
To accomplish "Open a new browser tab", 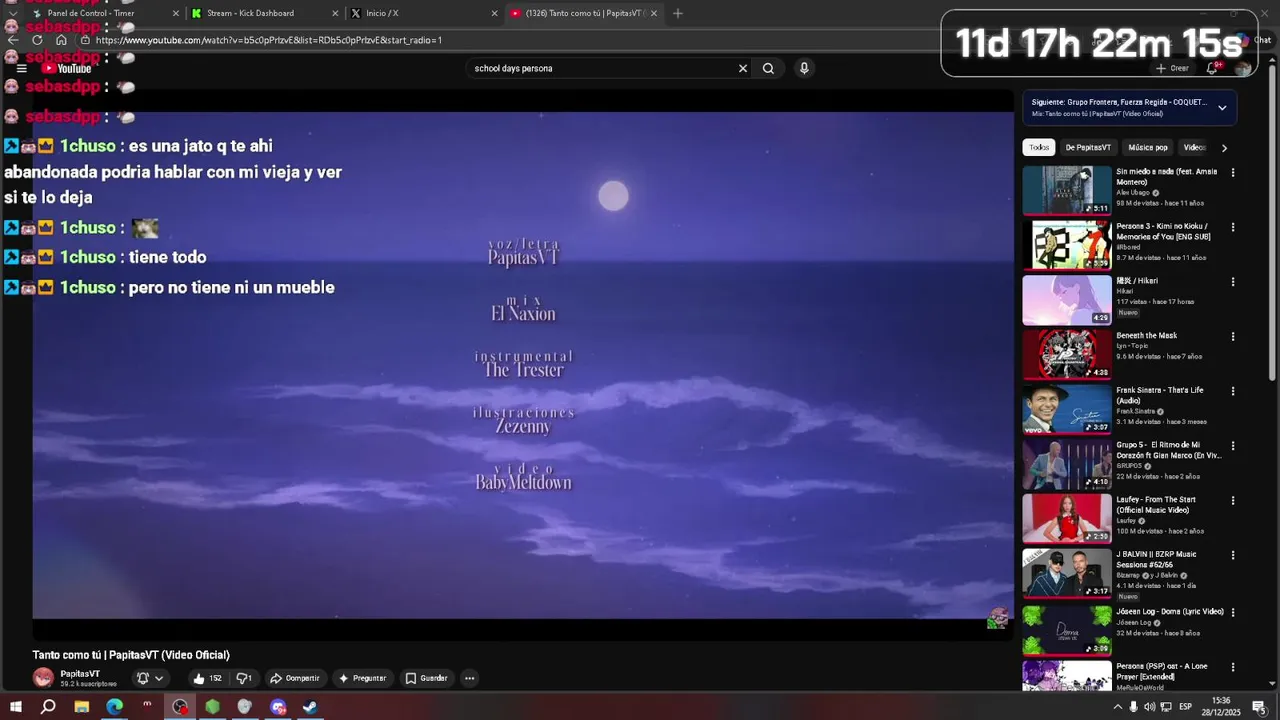I will 678,13.
